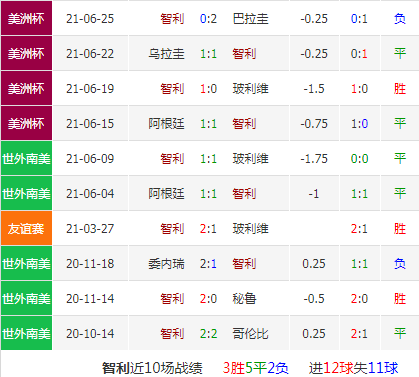Select the team name 巴拉圭

tap(250, 19)
